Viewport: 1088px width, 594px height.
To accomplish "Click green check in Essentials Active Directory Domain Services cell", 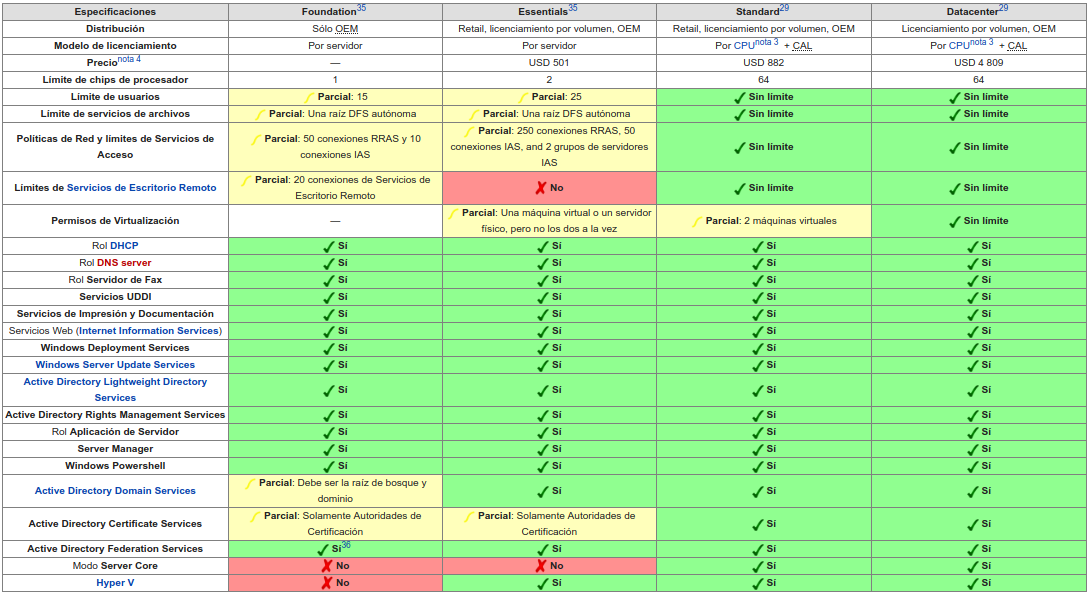I will tap(543, 491).
